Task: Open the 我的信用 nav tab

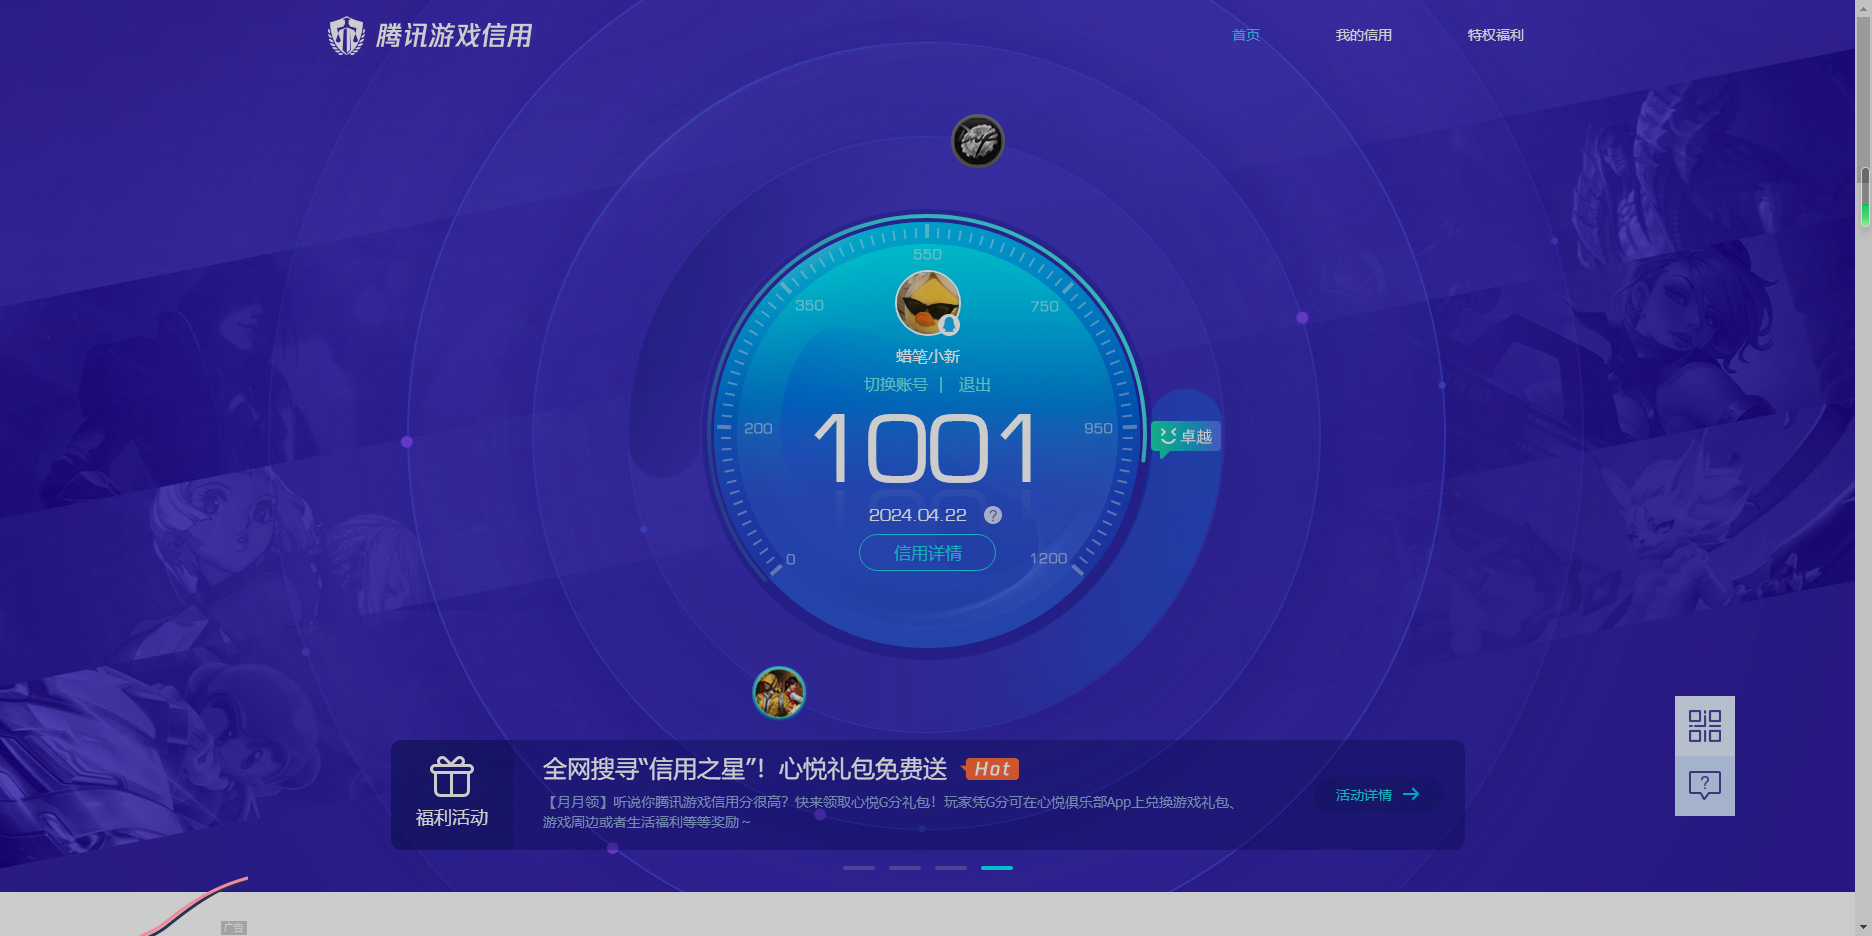Action: tap(1364, 35)
